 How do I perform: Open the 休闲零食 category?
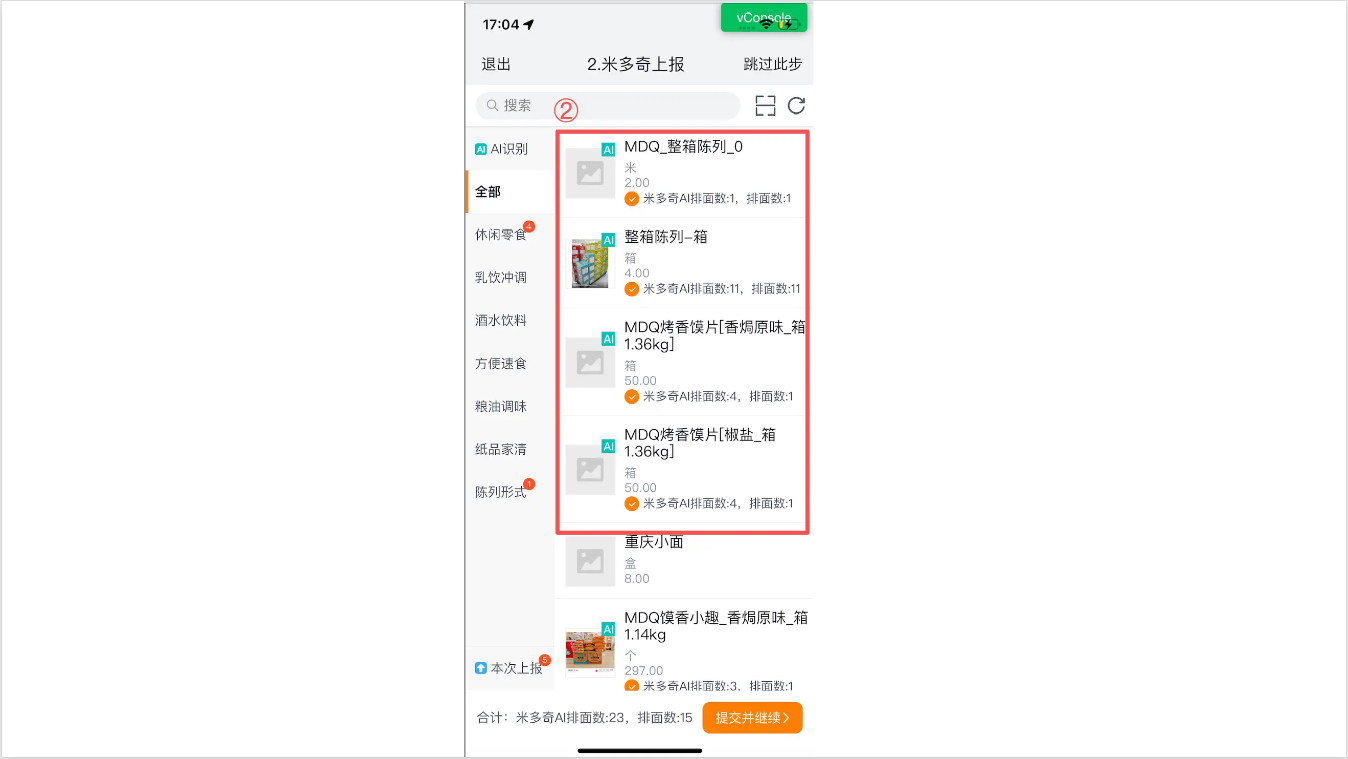[509, 235]
